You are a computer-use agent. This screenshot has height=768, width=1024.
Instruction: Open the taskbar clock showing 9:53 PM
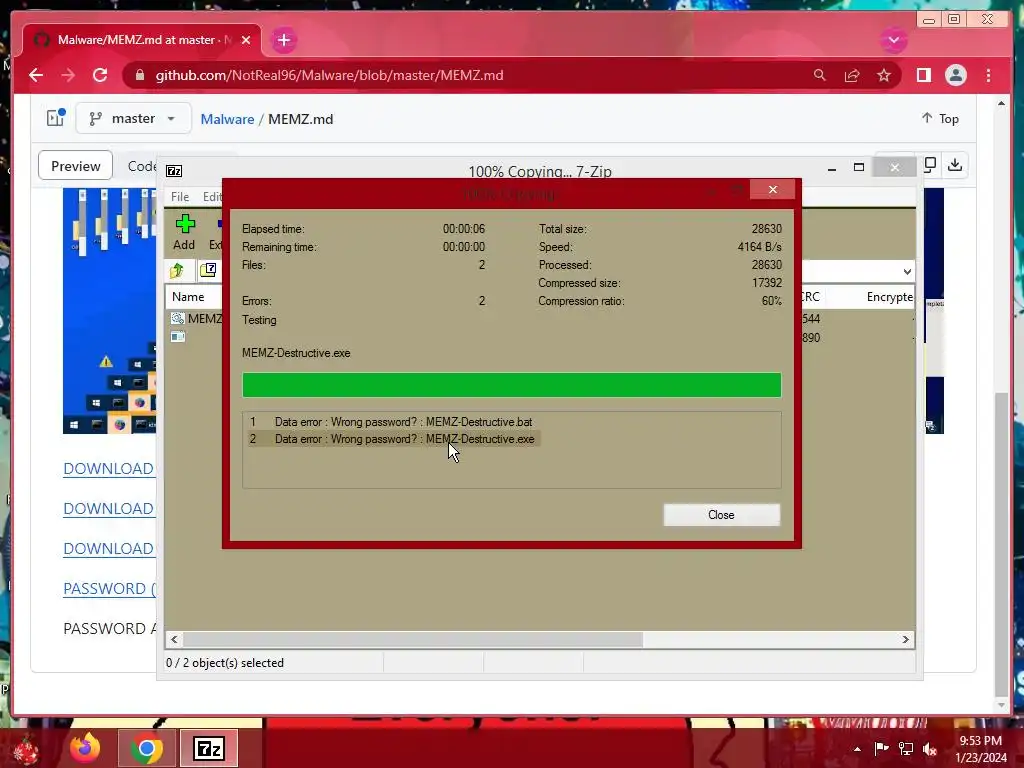(x=981, y=748)
